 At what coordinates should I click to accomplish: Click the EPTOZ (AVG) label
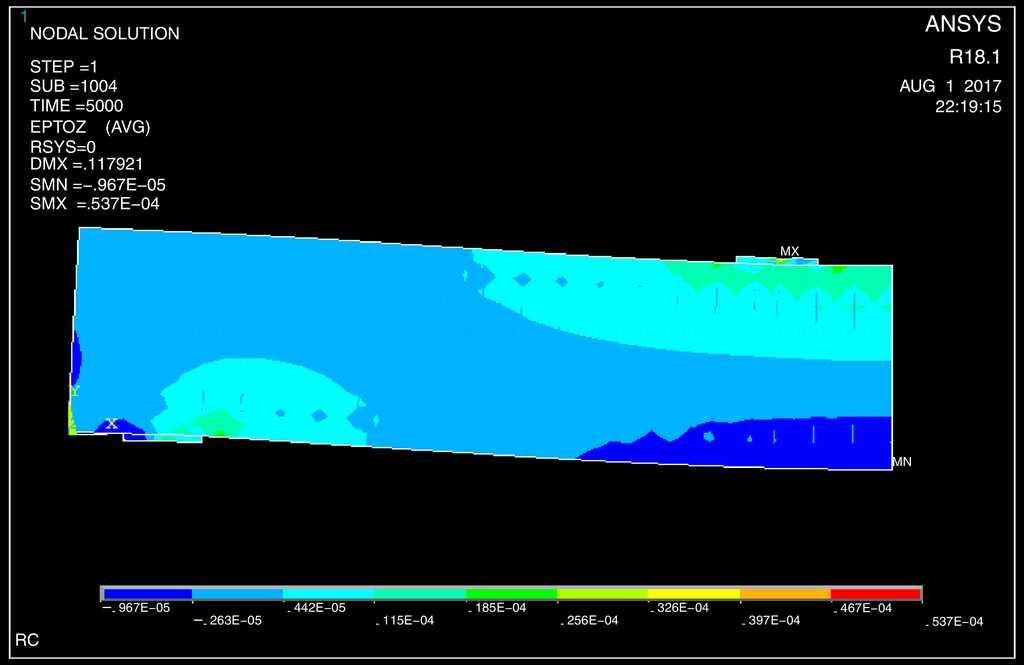[90, 127]
